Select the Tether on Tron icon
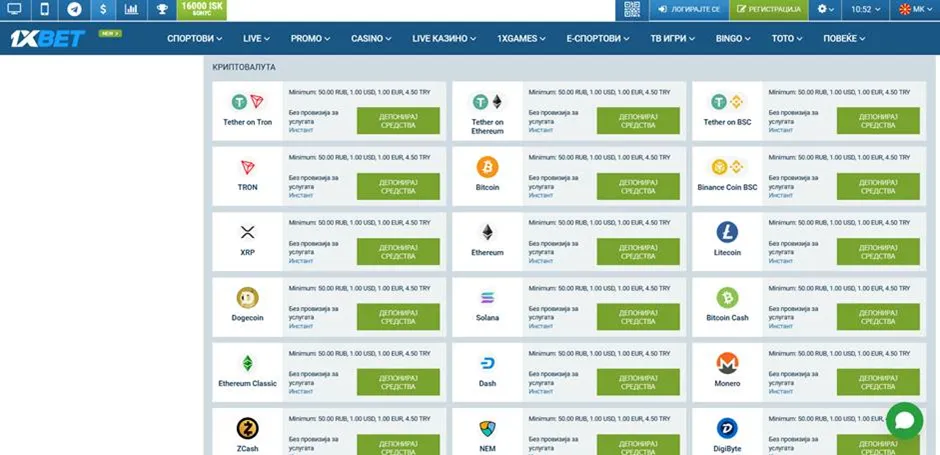Image resolution: width=940 pixels, height=455 pixels. click(x=248, y=102)
